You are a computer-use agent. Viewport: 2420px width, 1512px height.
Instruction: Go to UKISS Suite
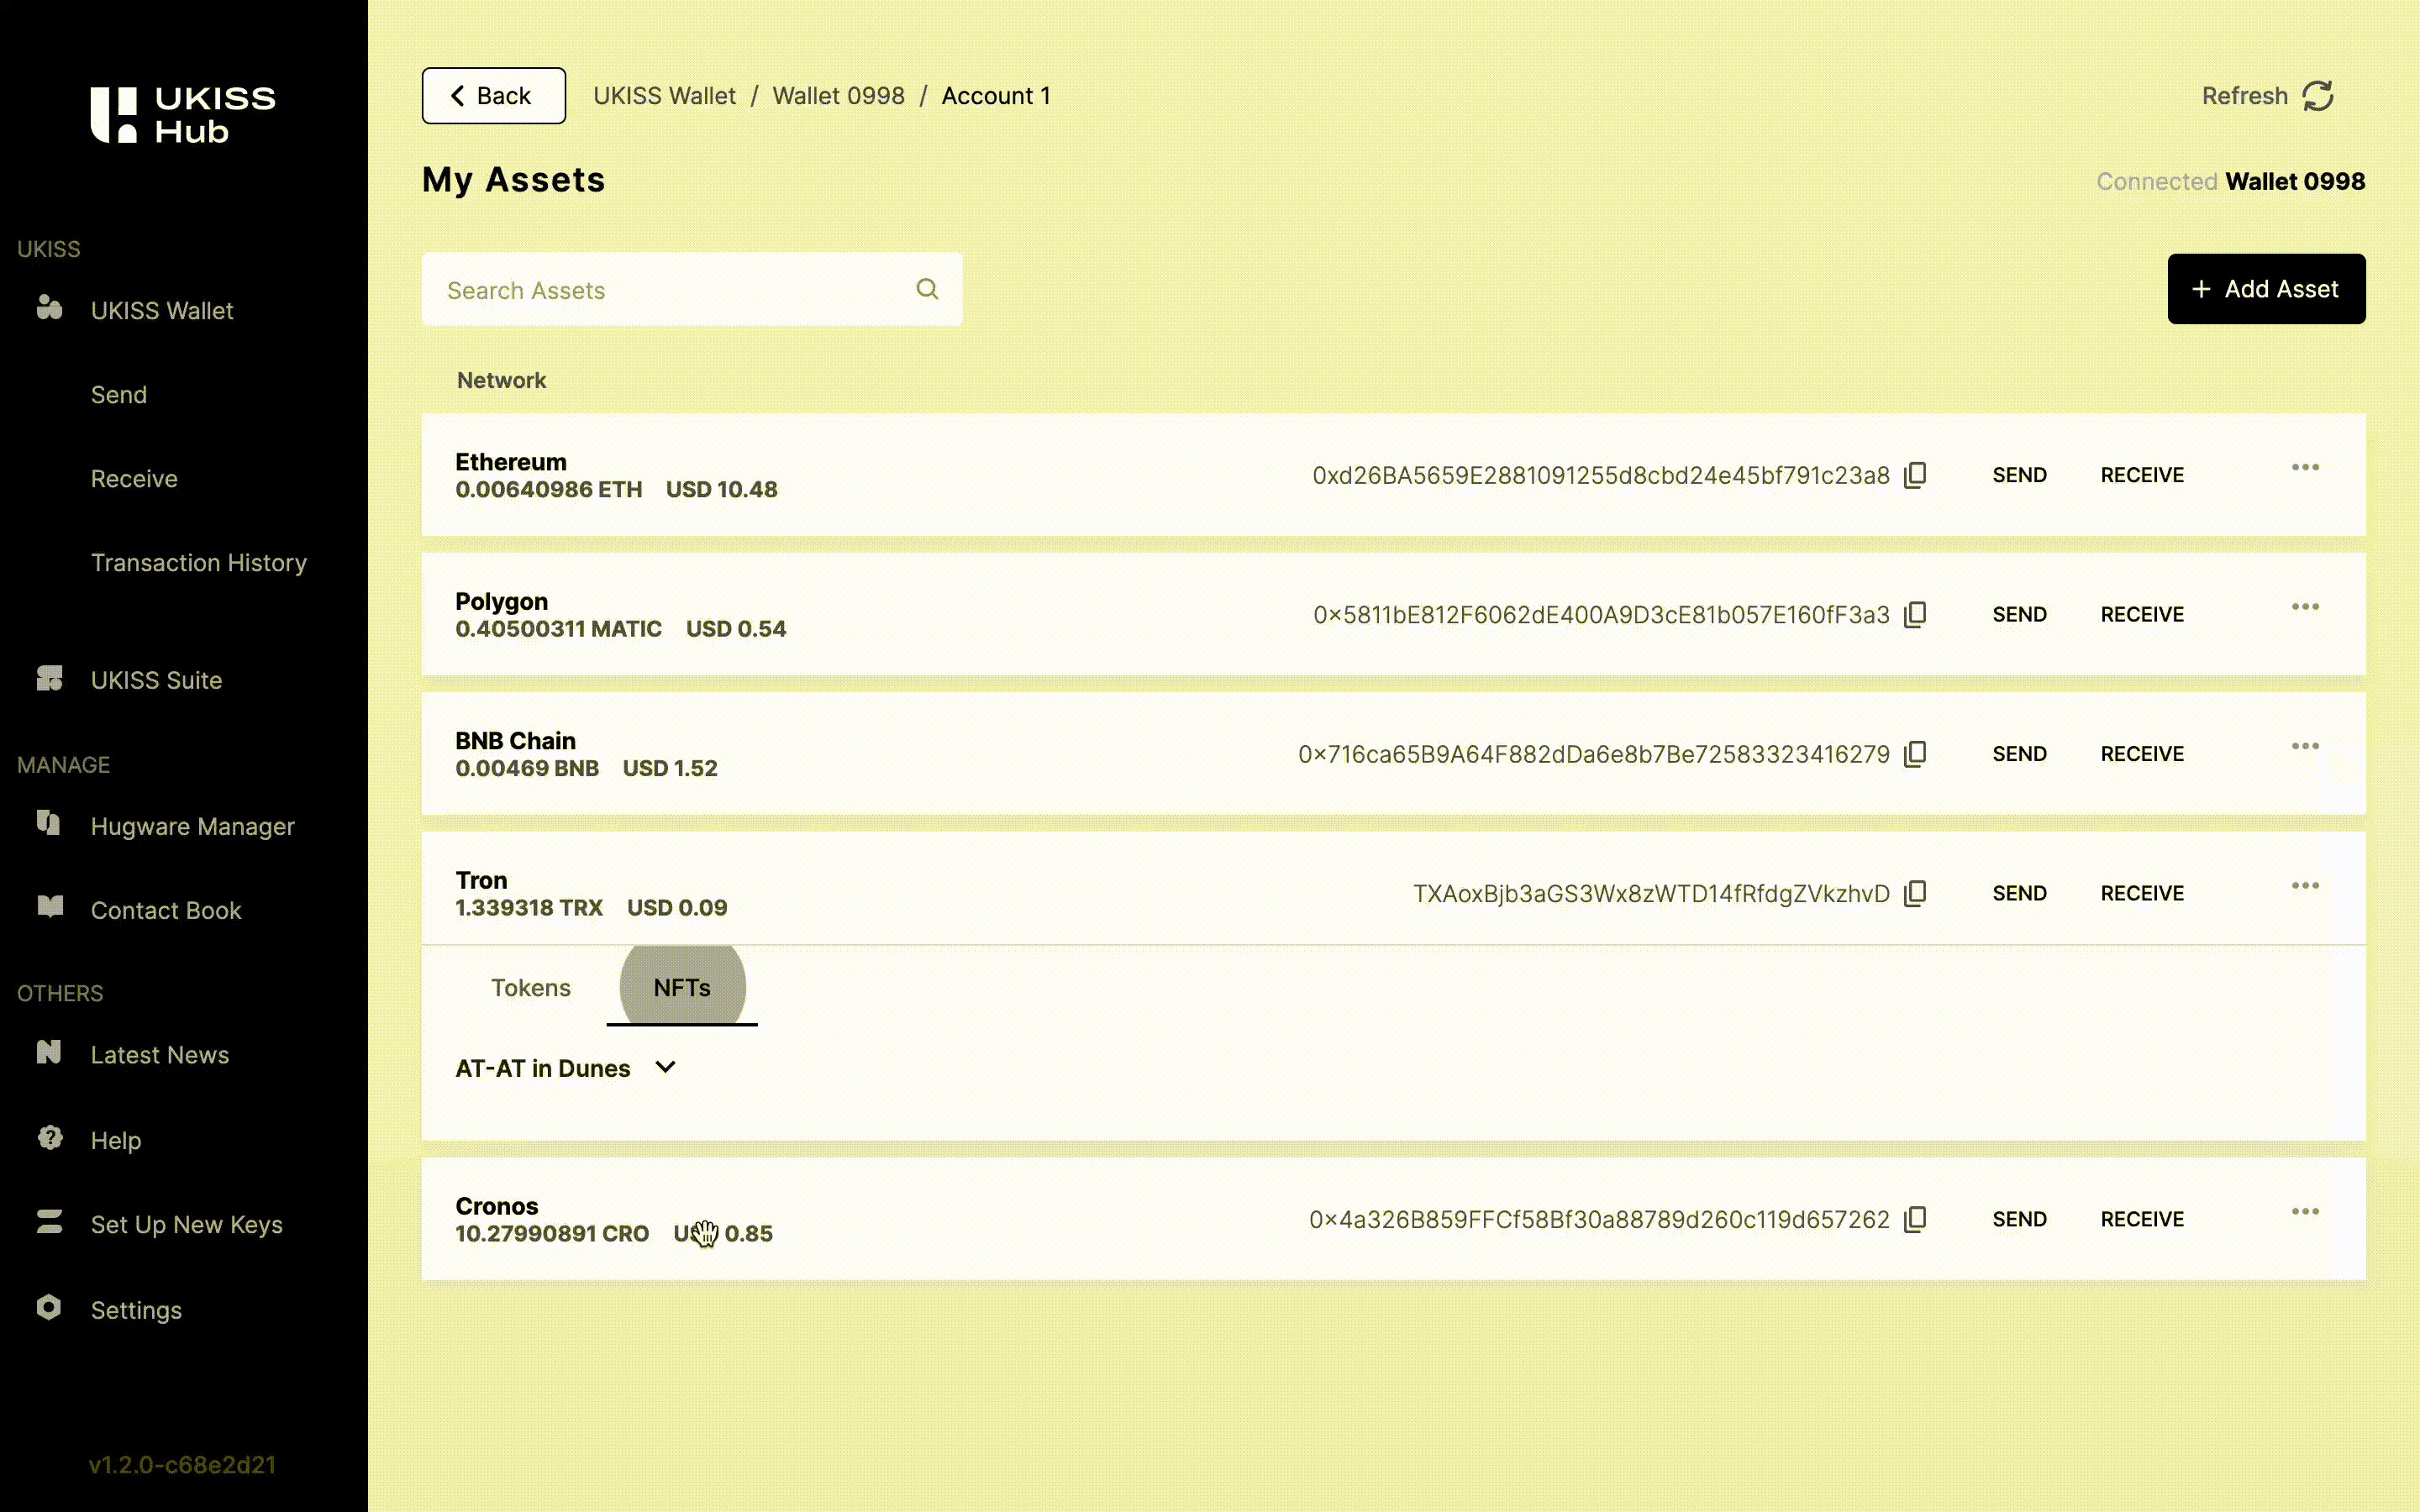point(156,680)
